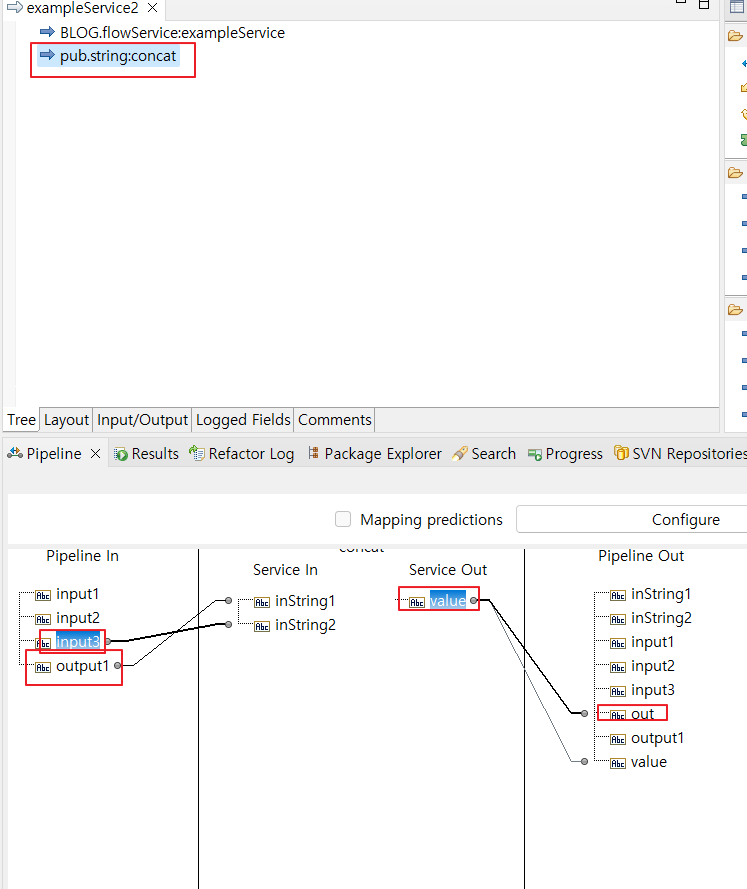Click the string type icon of out in Pipeline Out
747x889 pixels.
coord(618,716)
